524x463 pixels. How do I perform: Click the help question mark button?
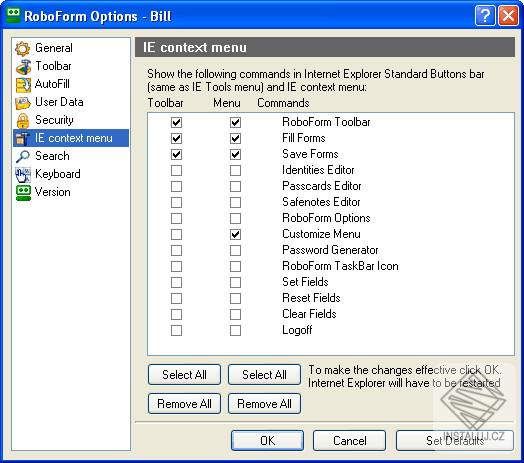485,15
